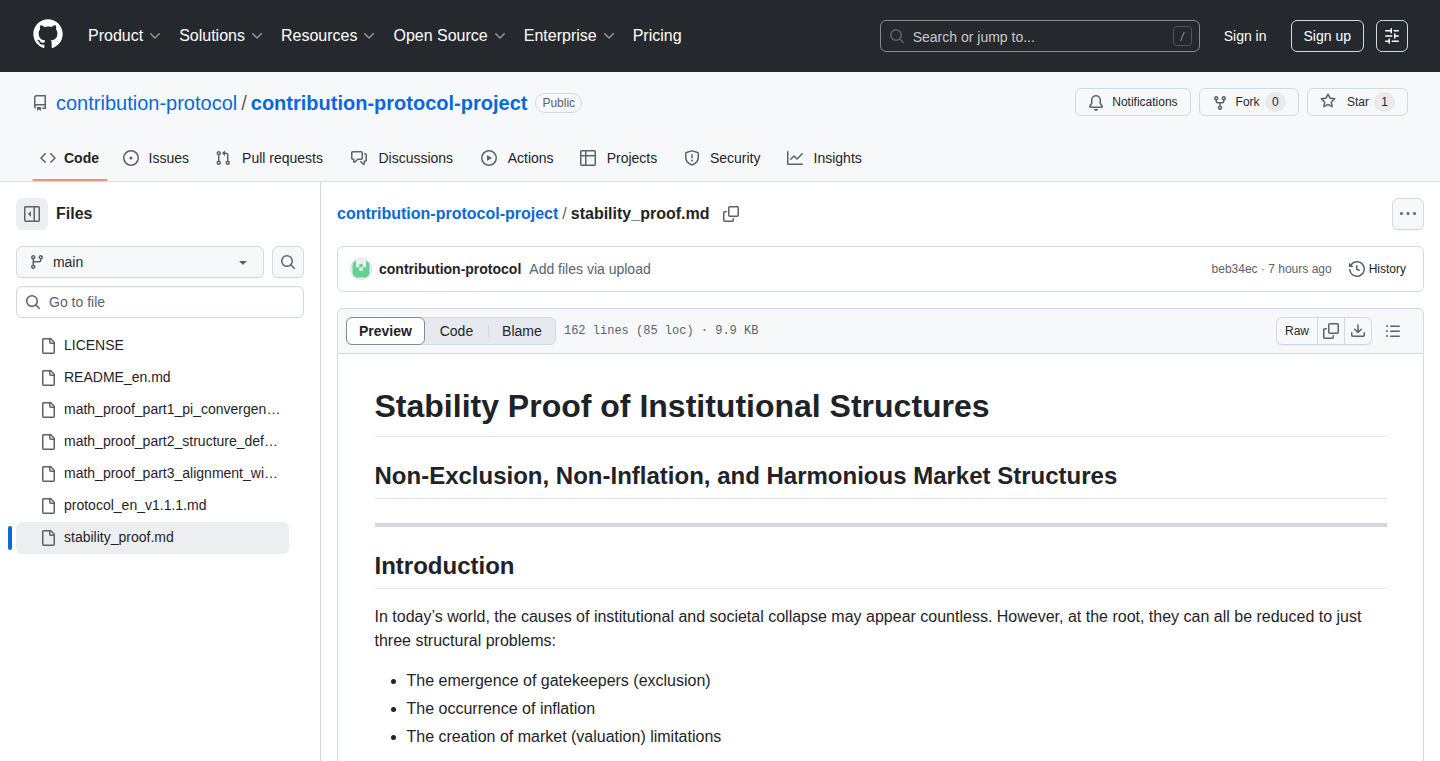View file commit History

1377,269
